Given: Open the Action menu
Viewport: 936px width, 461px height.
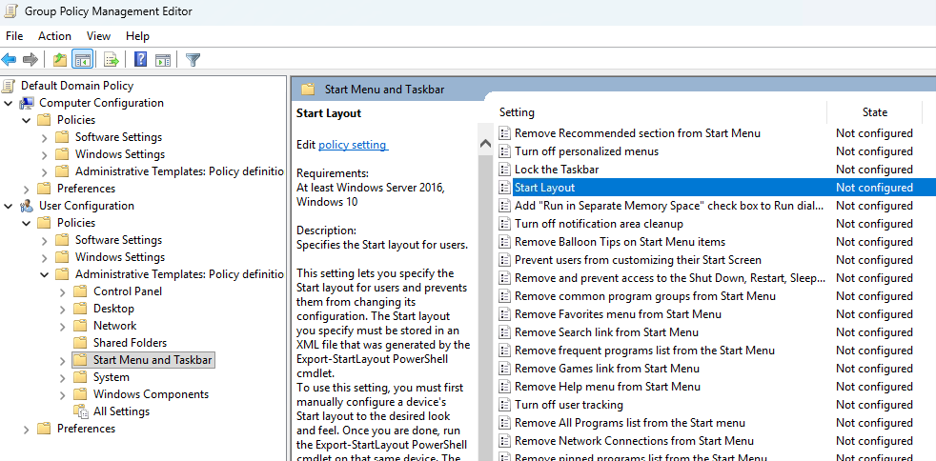Looking at the screenshot, I should 54,36.
